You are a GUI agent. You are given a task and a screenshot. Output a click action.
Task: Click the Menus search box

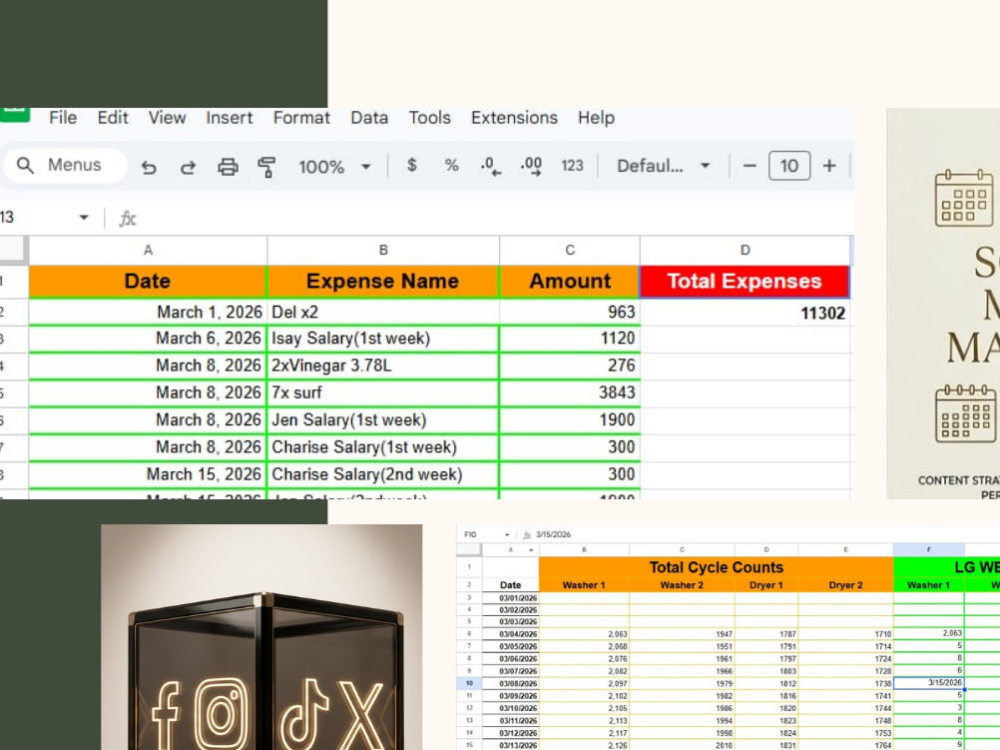(66, 165)
